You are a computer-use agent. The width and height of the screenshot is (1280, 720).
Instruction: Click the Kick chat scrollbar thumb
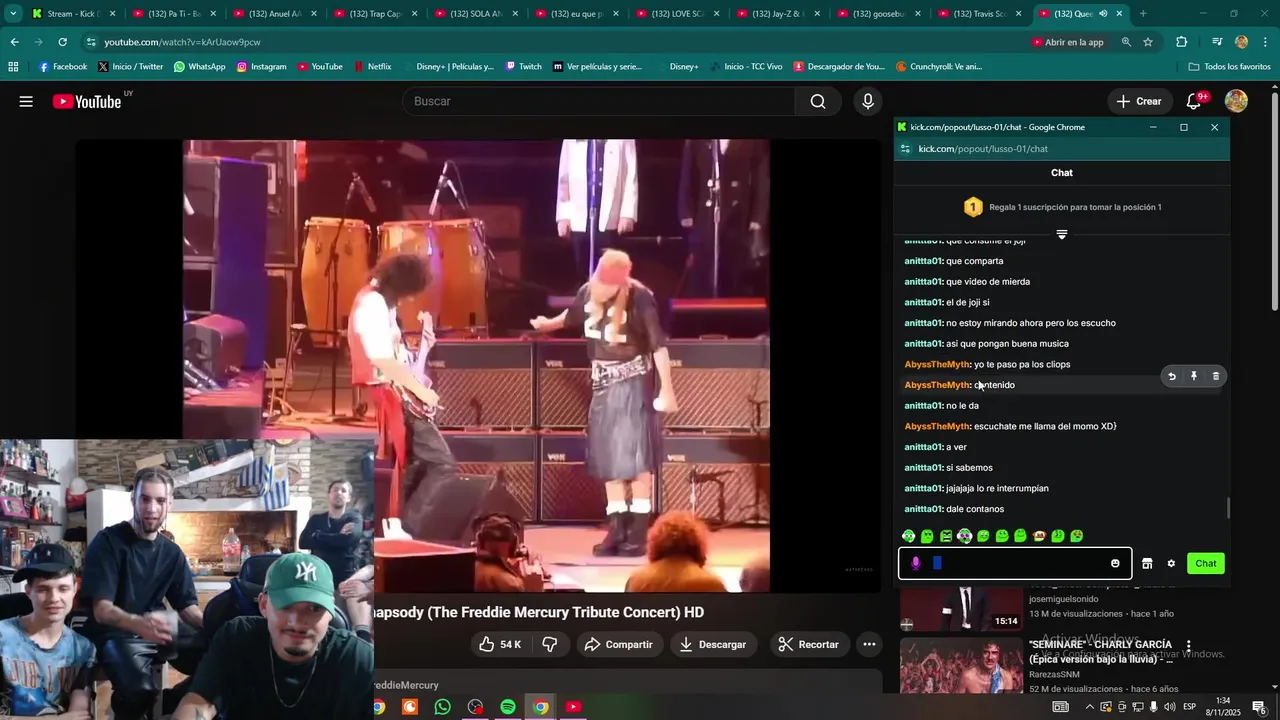click(1228, 508)
